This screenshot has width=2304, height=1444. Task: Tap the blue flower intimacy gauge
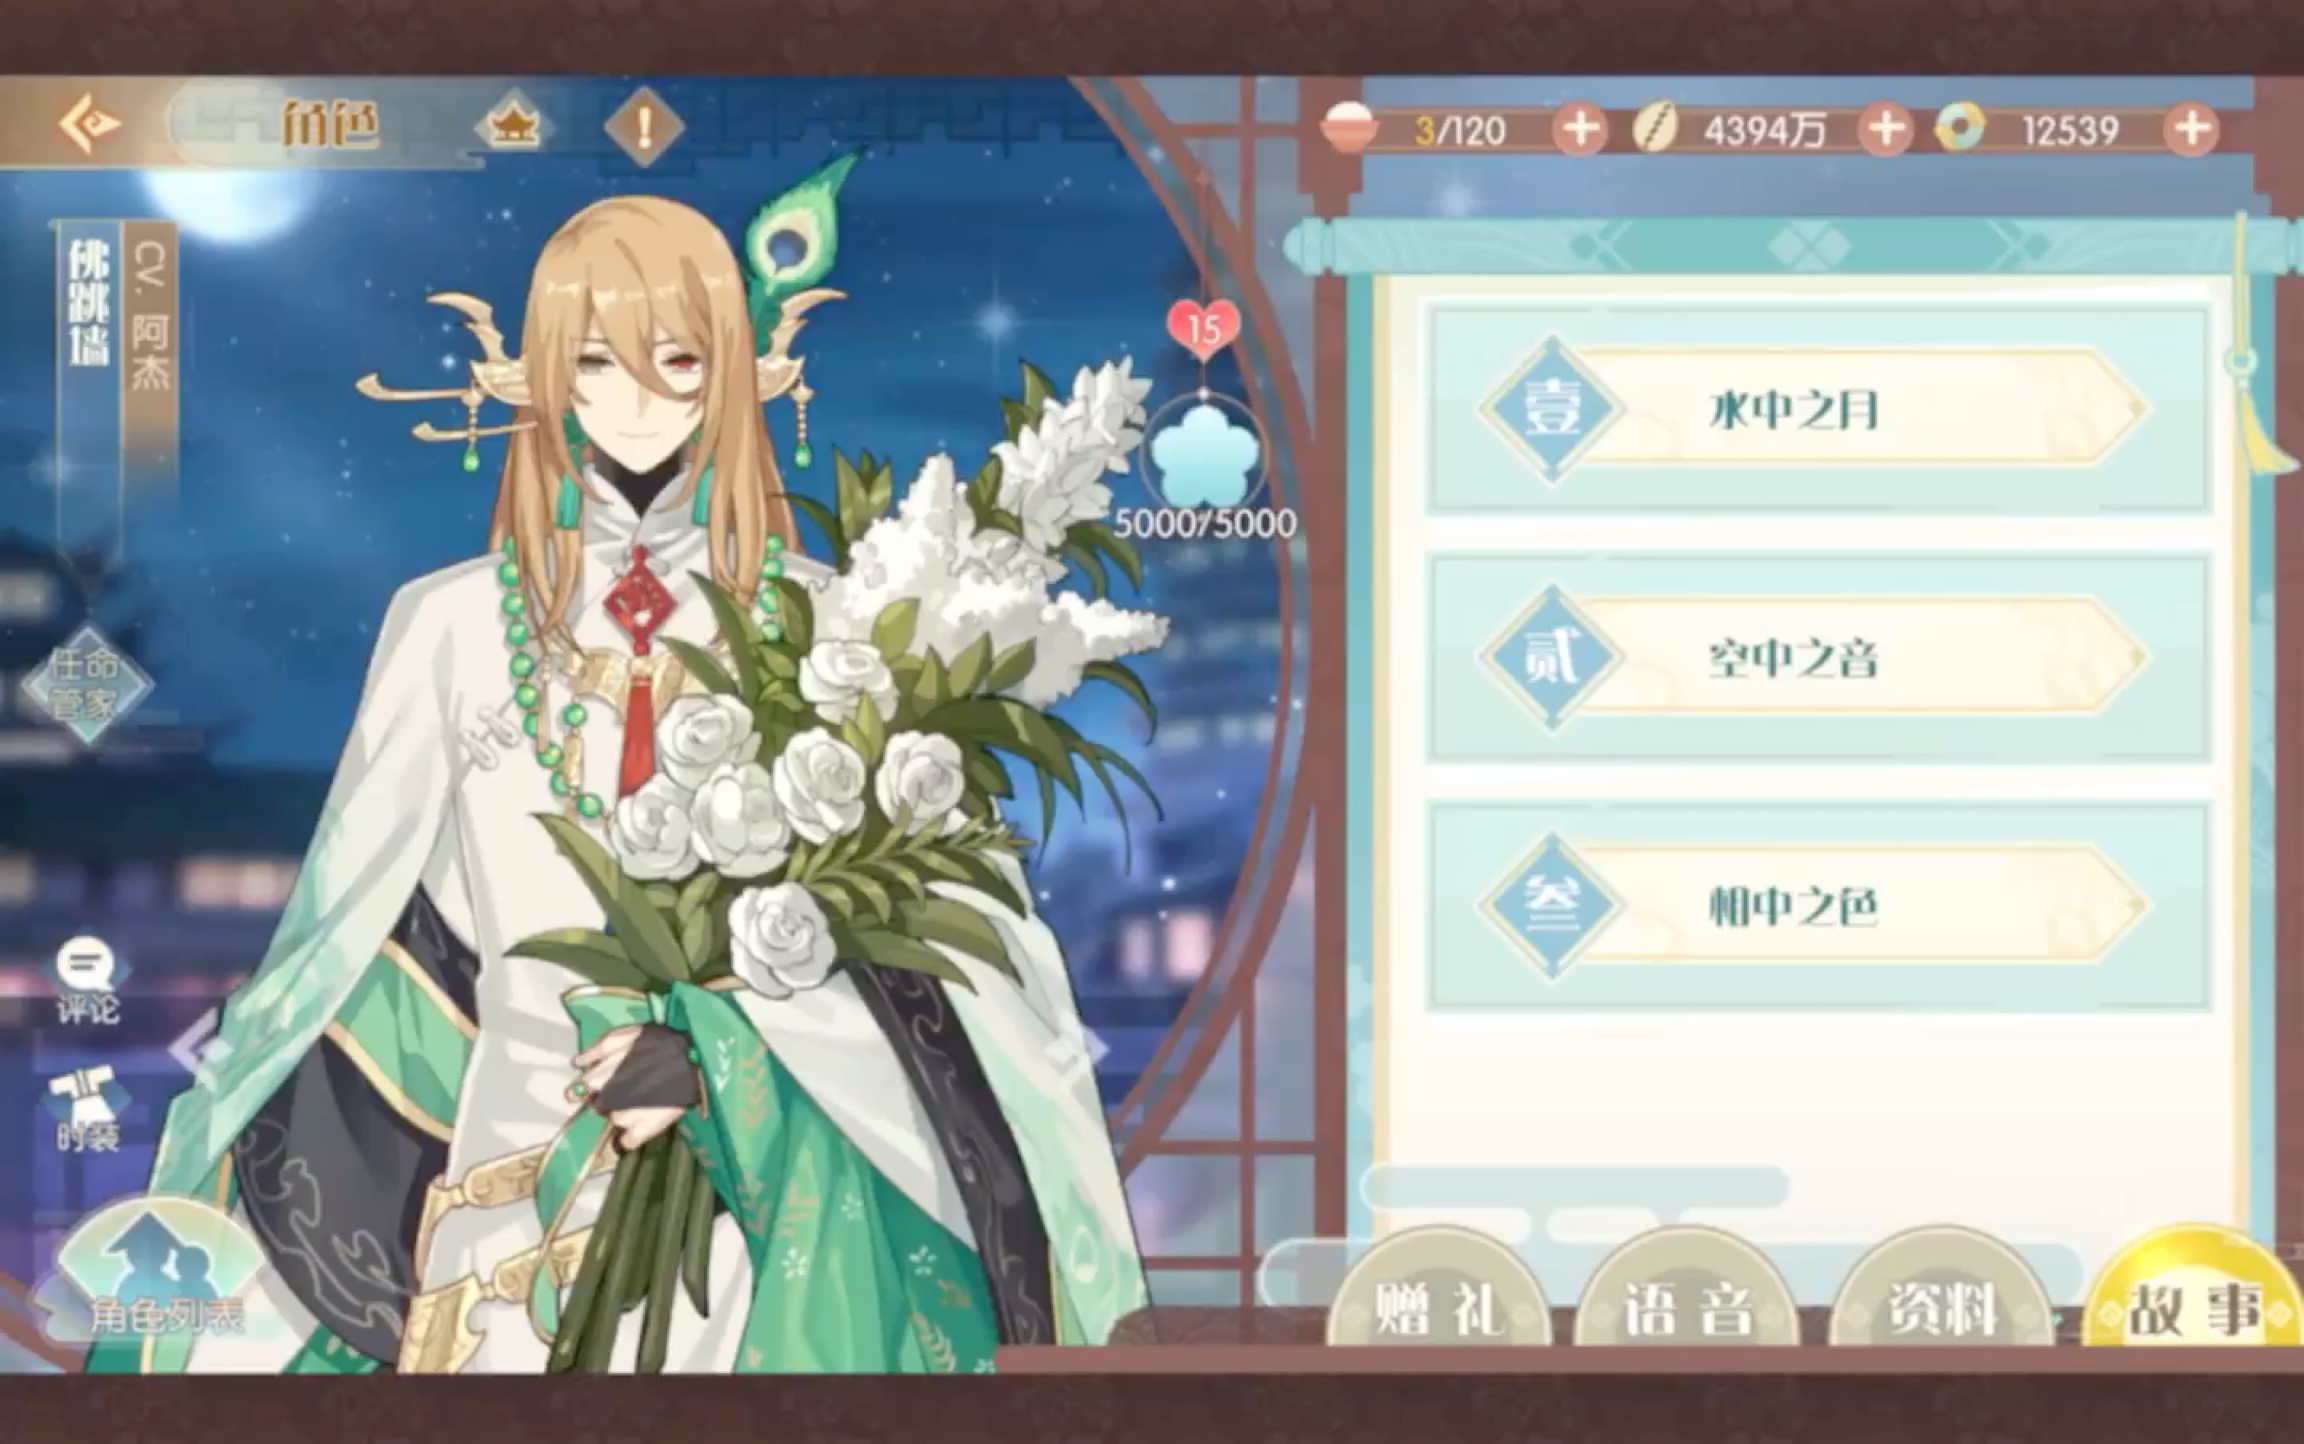[1203, 455]
